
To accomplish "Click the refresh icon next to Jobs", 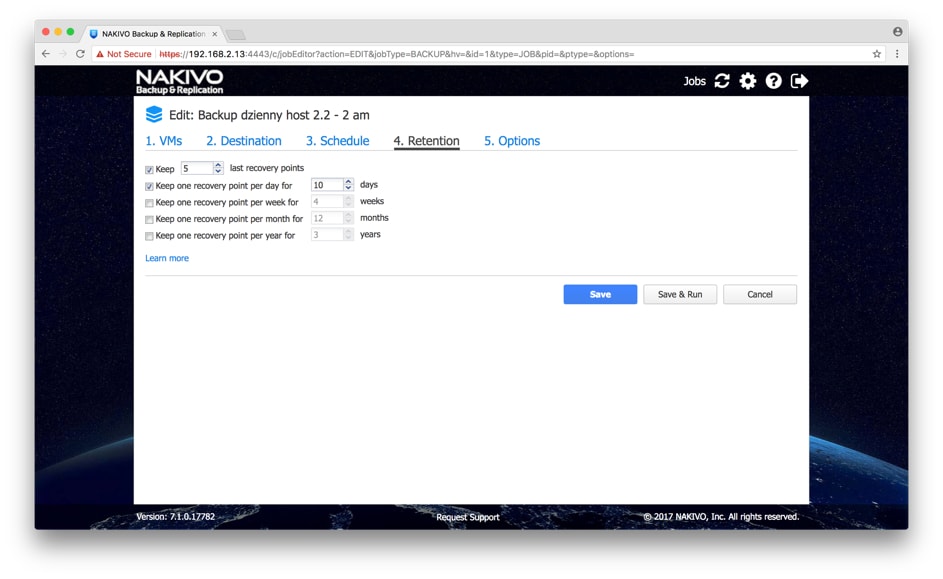I will click(x=722, y=81).
